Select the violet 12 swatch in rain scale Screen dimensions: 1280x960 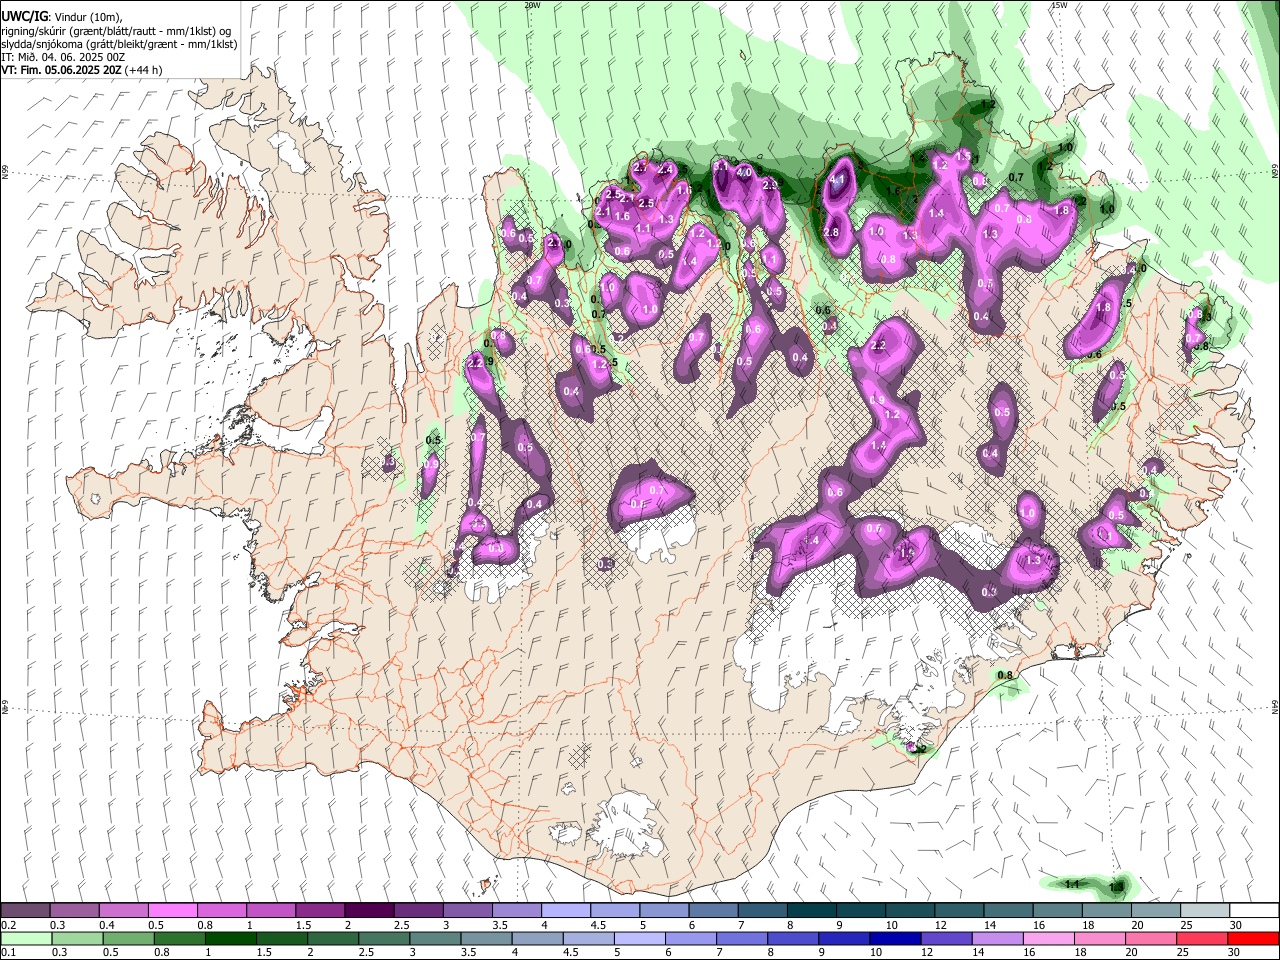pyautogui.click(x=945, y=938)
